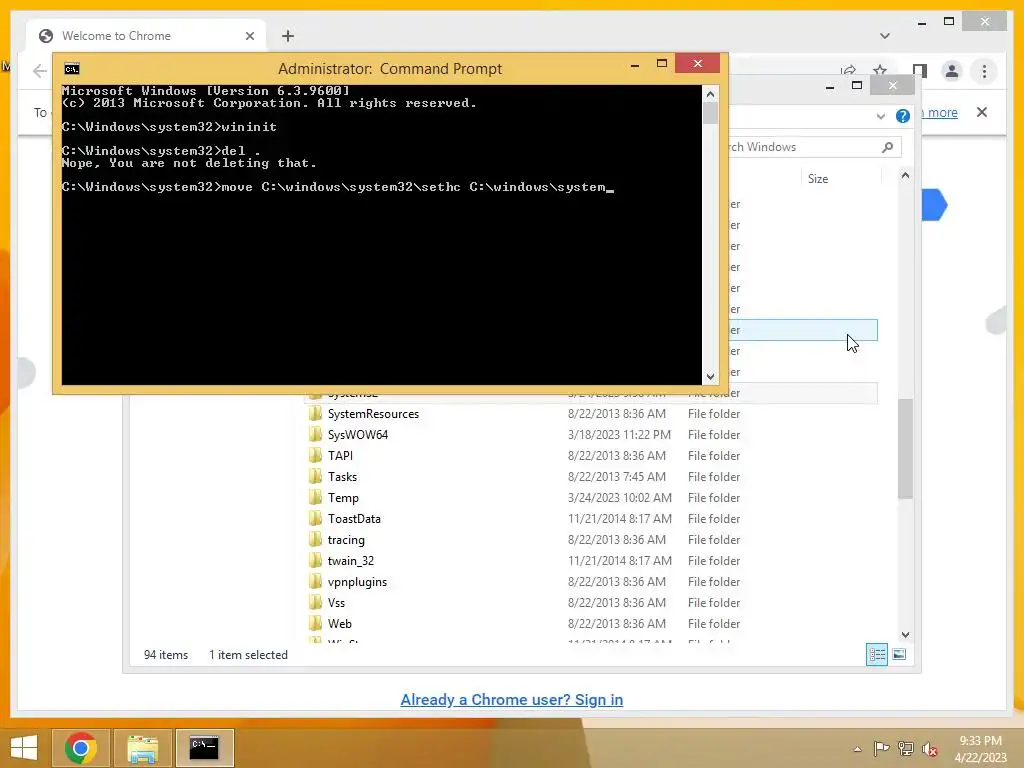Open a new Chrome tab
This screenshot has width=1024, height=768.
point(287,36)
